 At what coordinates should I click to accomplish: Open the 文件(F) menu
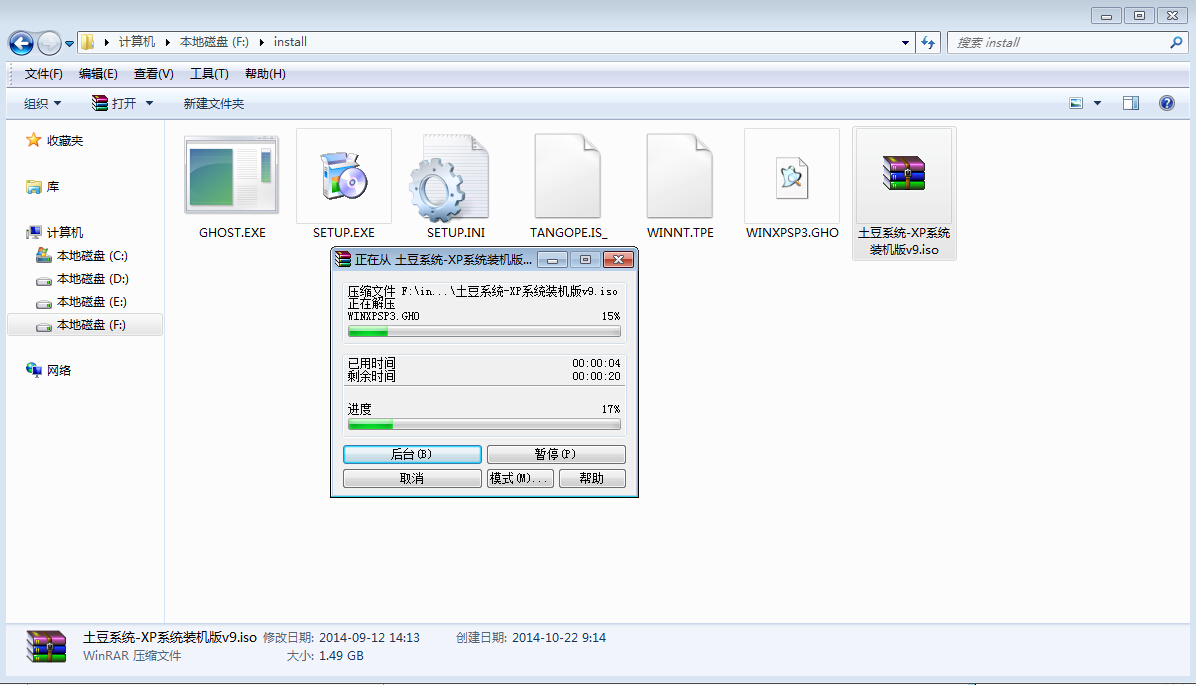pyautogui.click(x=44, y=74)
